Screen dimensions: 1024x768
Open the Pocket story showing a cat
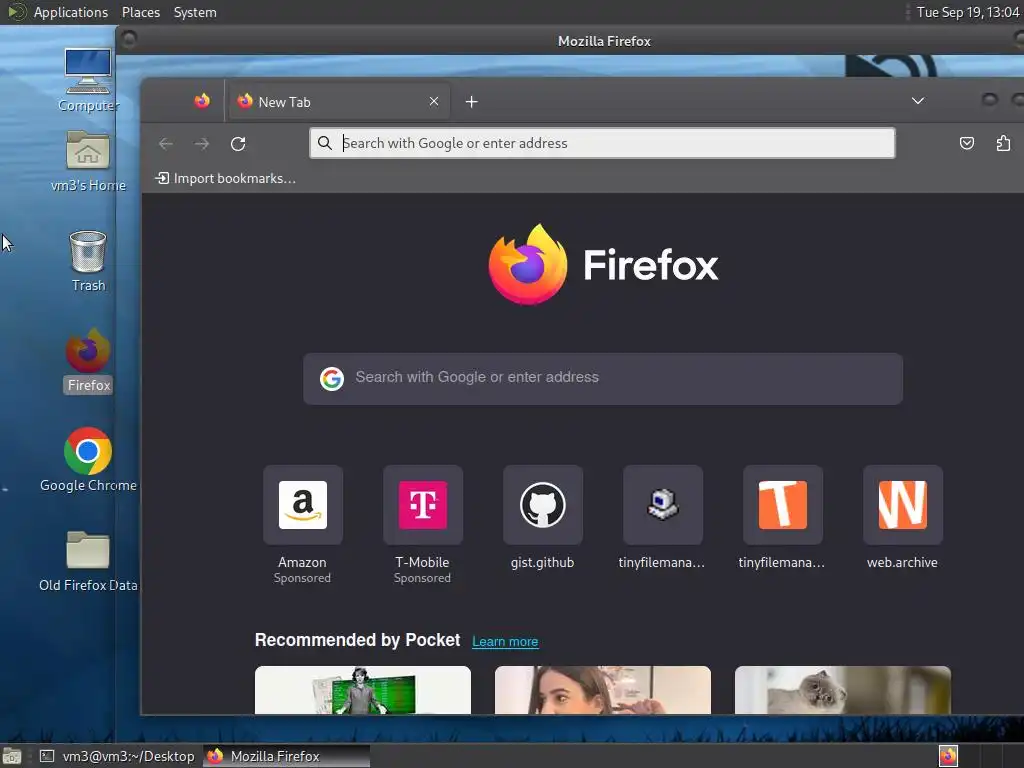coord(842,690)
